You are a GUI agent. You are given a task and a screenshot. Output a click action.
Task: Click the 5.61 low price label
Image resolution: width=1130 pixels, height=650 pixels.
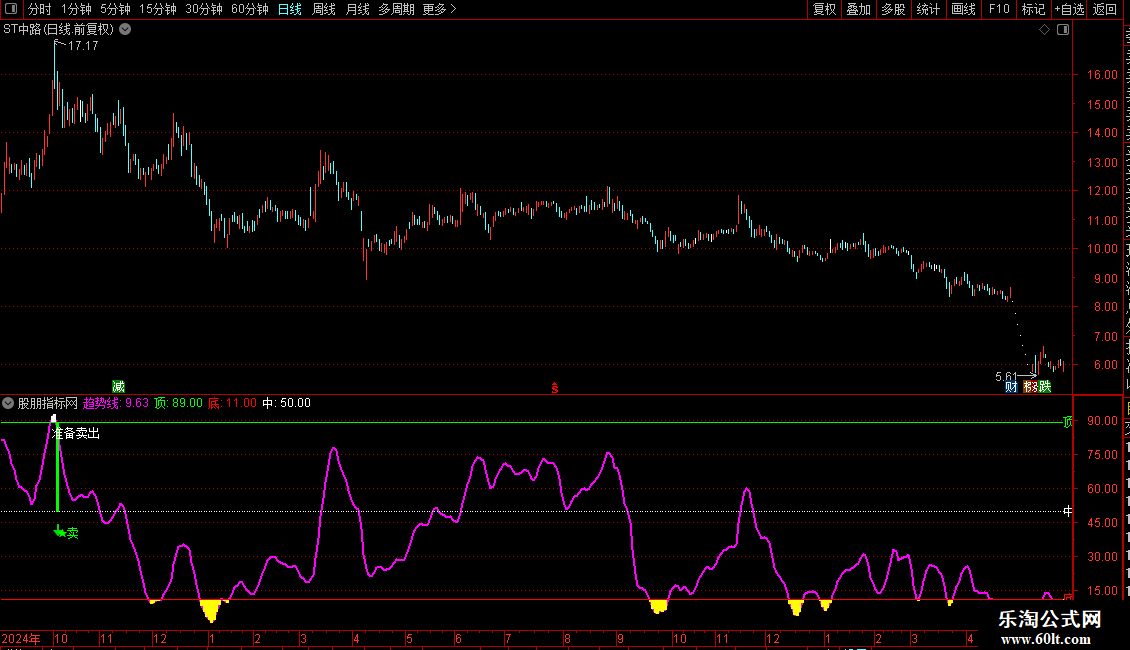tap(1006, 377)
